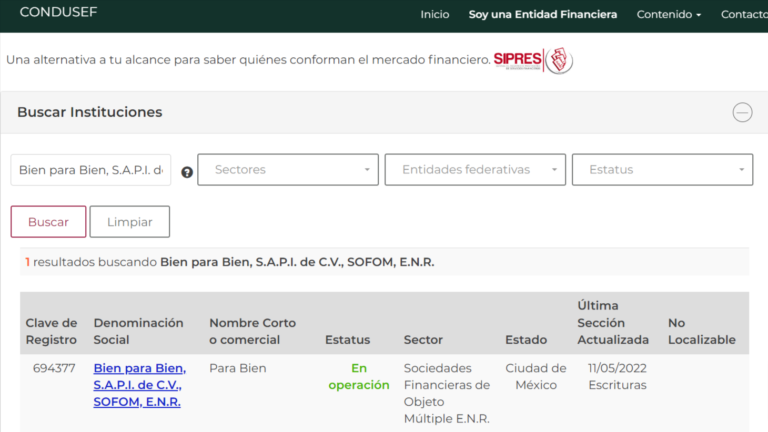
Task: Focus the institution name search field
Action: point(91,170)
